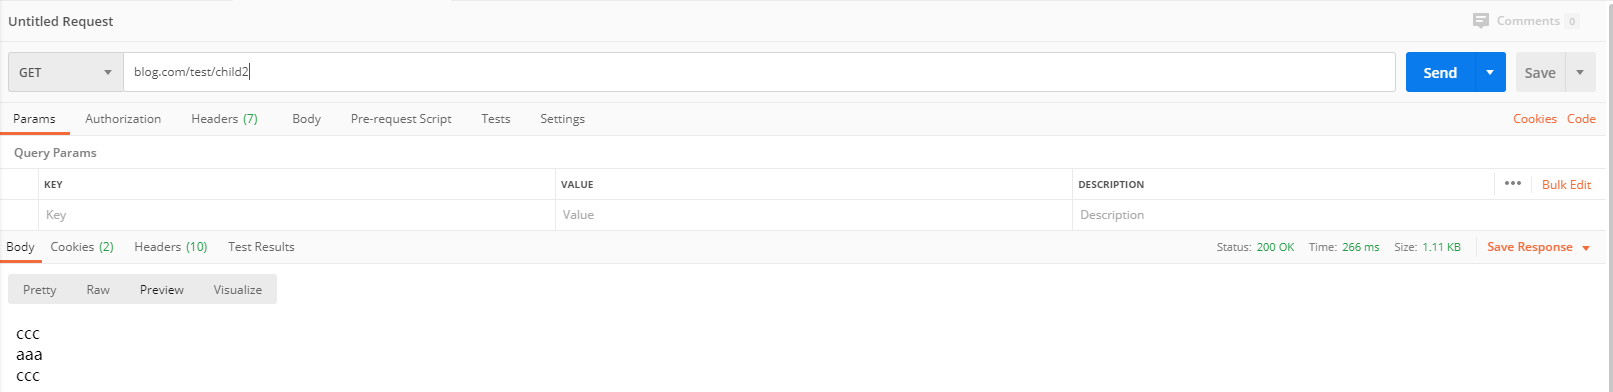Send the request
The image size is (1613, 392).
pos(1440,72)
